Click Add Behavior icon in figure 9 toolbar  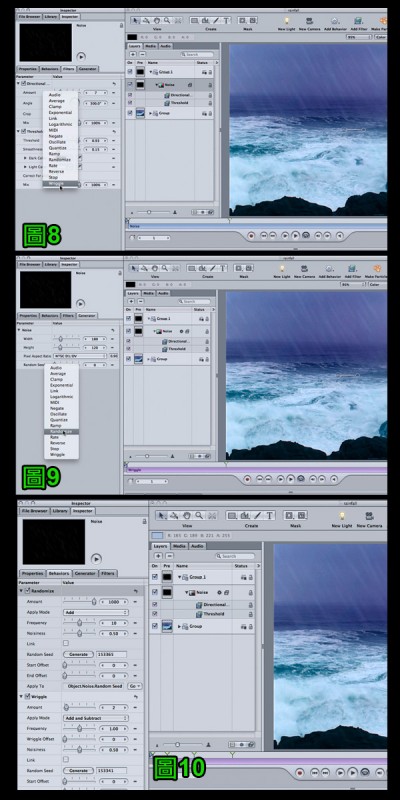point(328,268)
